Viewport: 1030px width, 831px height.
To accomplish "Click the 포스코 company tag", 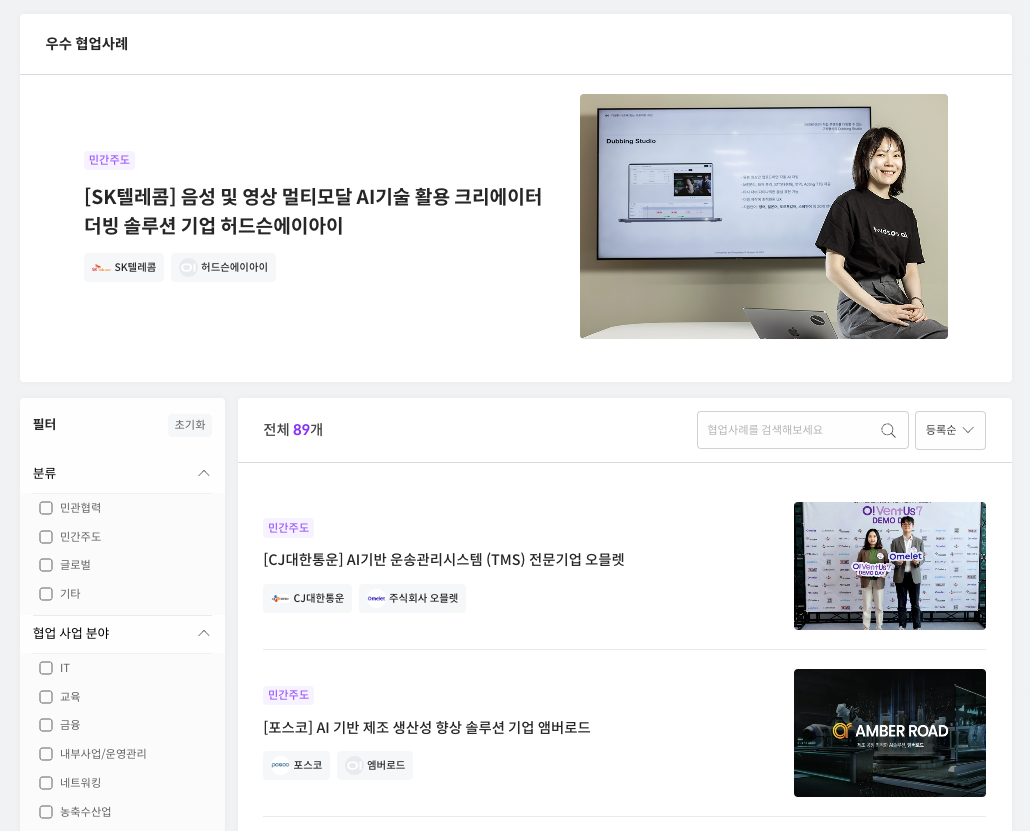I will pyautogui.click(x=296, y=765).
